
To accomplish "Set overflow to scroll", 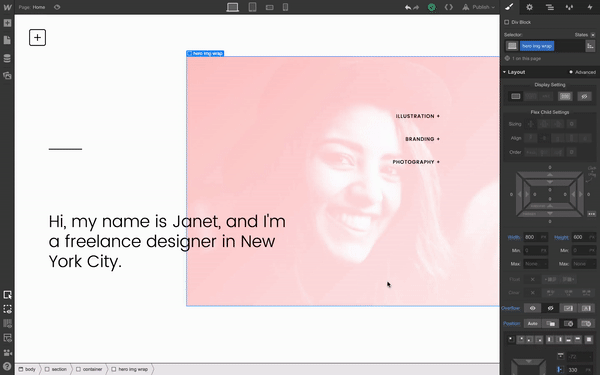I will click(x=568, y=308).
